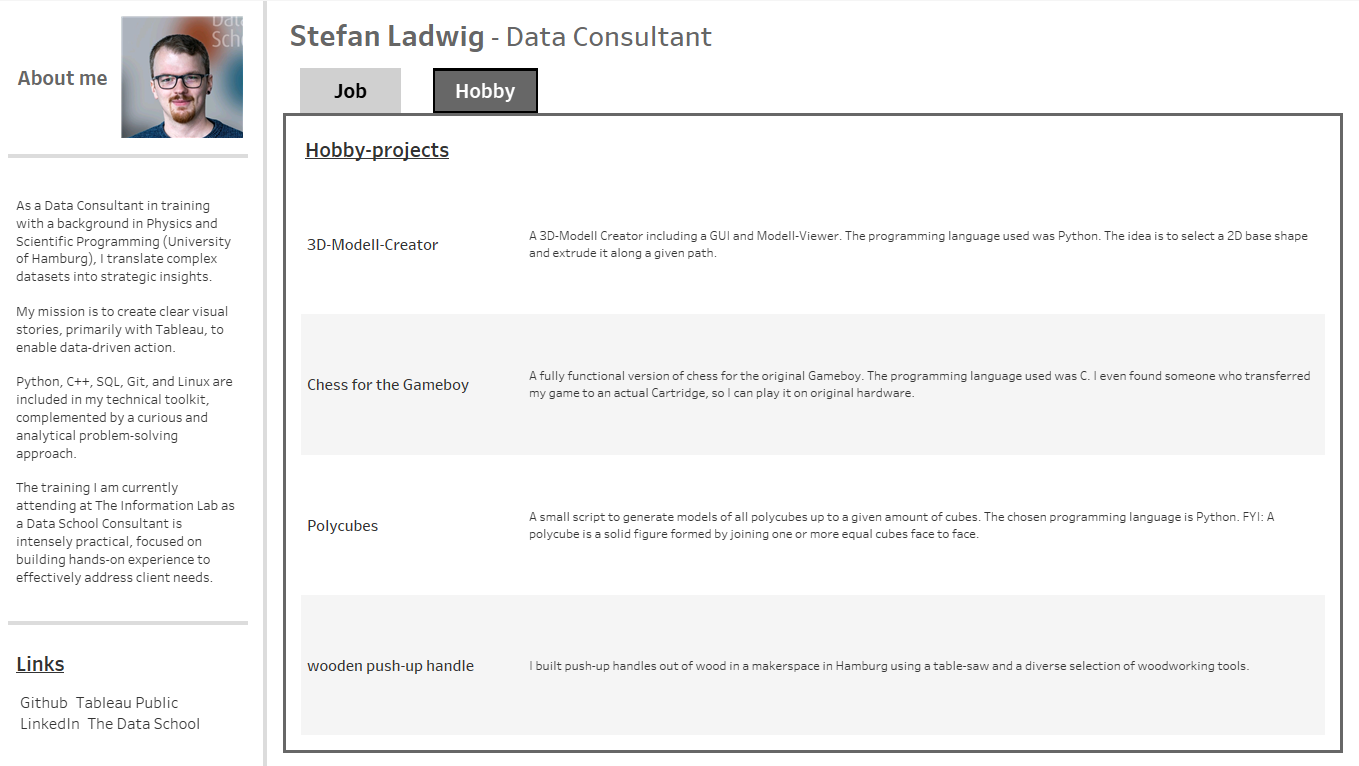
Task: Open the Github link
Action: (x=44, y=703)
